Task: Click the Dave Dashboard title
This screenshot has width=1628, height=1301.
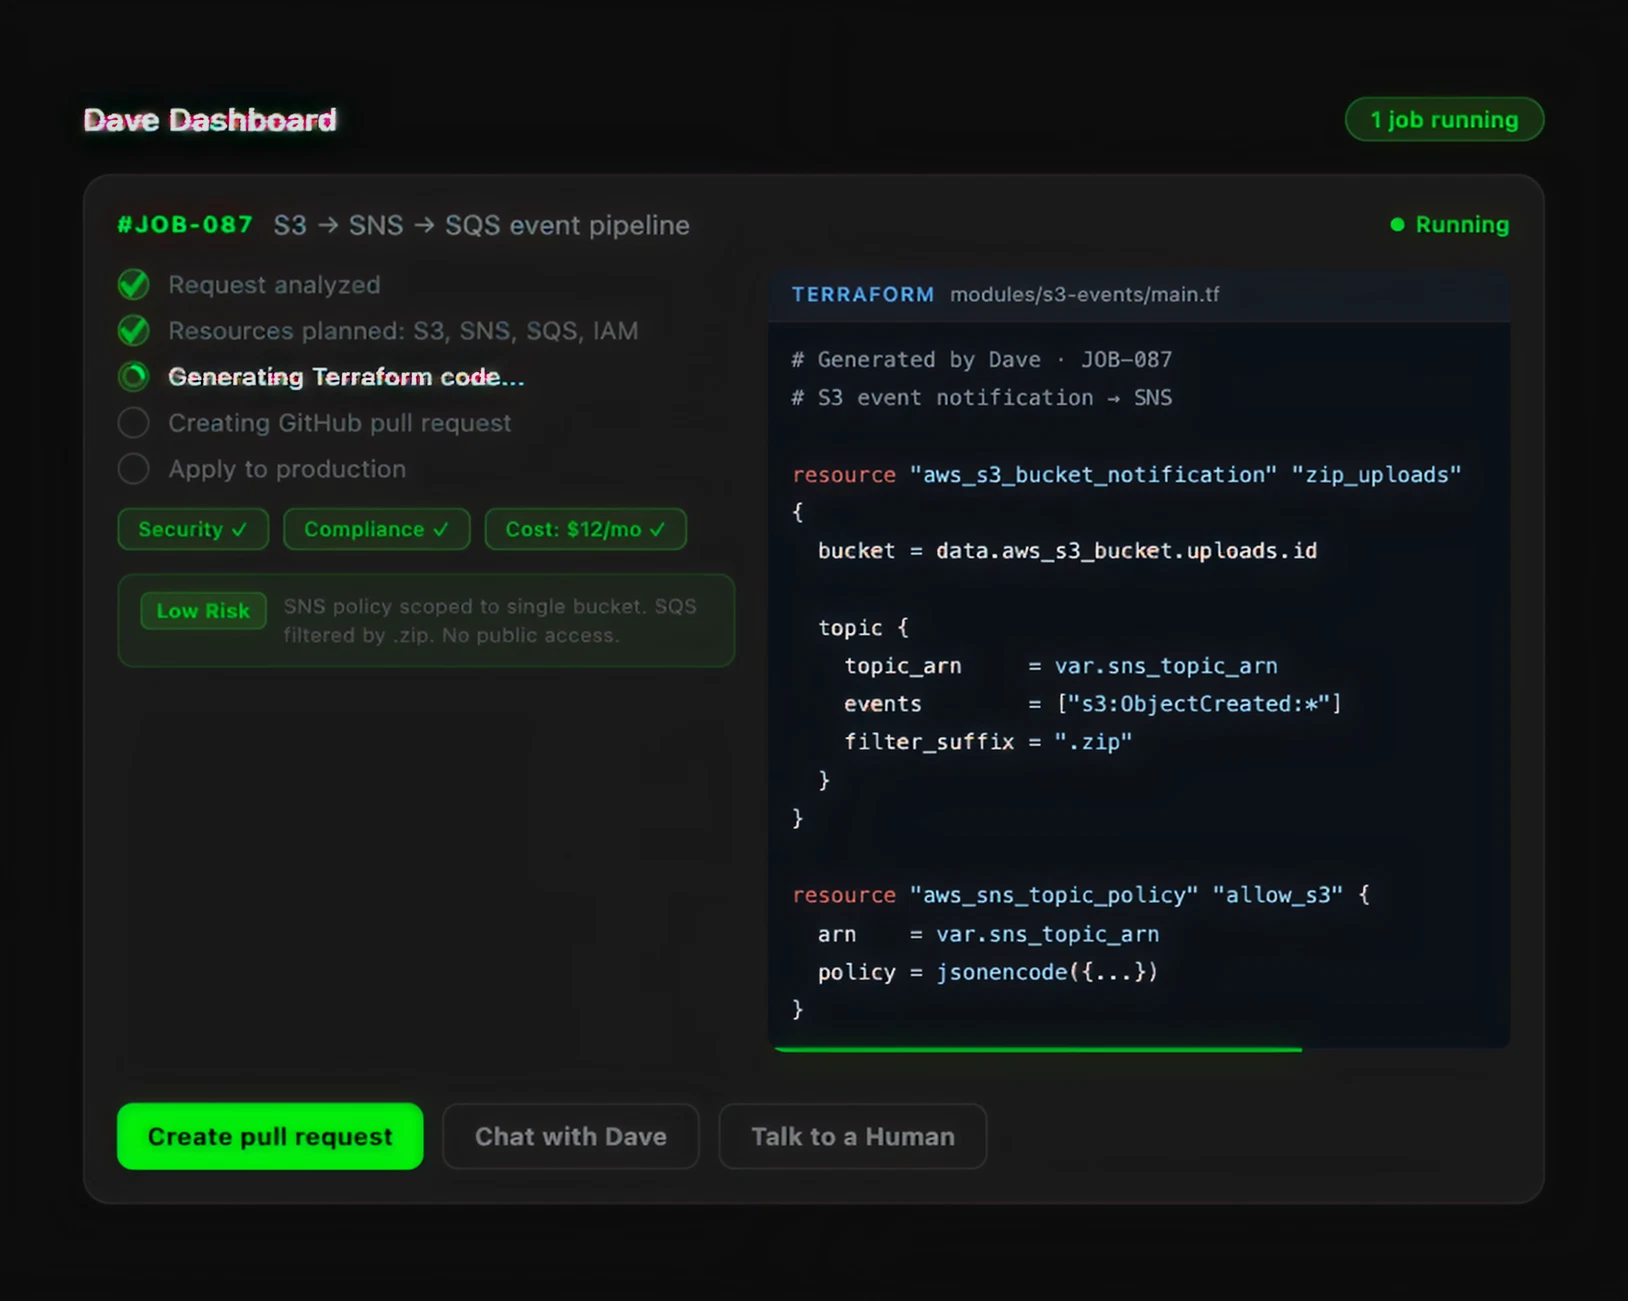Action: point(210,120)
